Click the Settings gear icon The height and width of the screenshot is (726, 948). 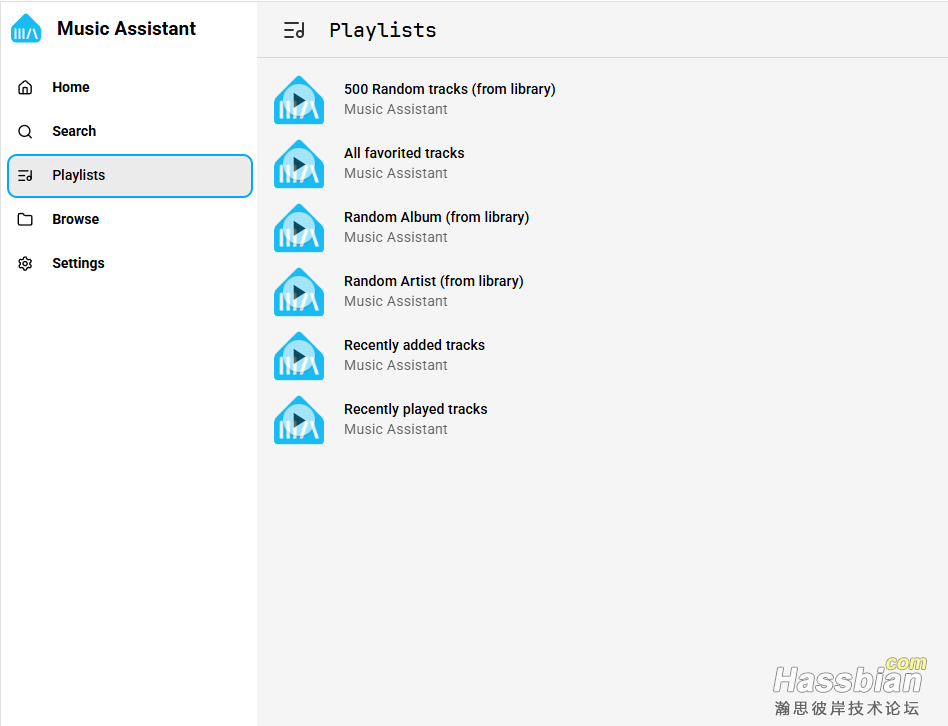click(26, 263)
